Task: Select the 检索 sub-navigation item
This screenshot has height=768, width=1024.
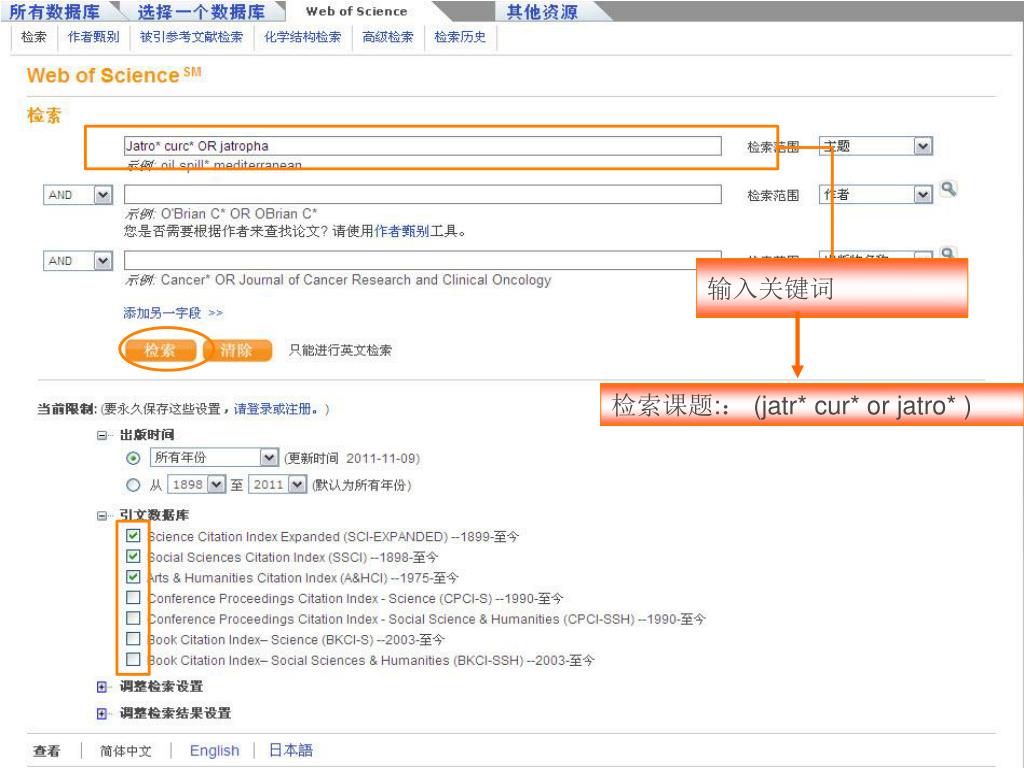Action: click(34, 37)
